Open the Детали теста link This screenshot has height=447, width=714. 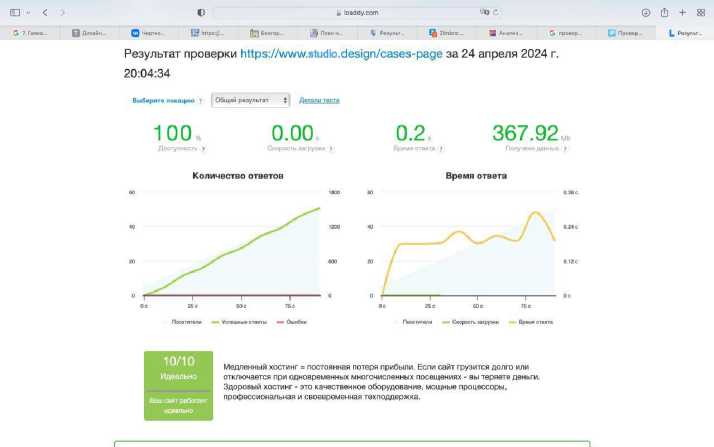319,100
